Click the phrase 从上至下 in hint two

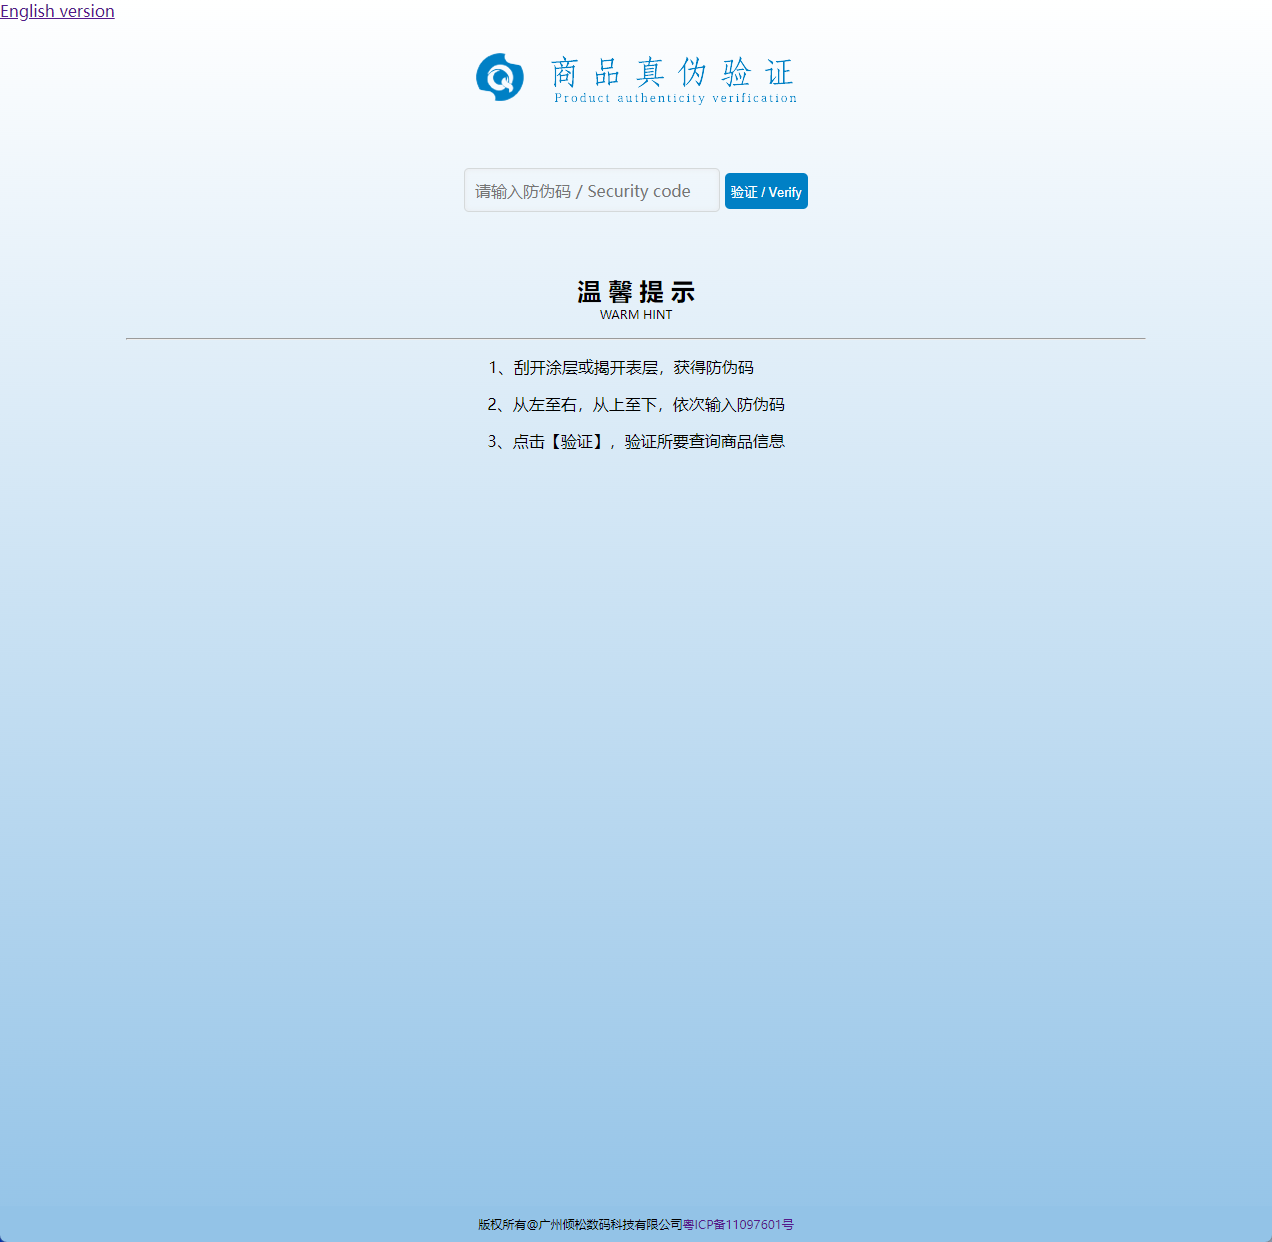tap(624, 405)
